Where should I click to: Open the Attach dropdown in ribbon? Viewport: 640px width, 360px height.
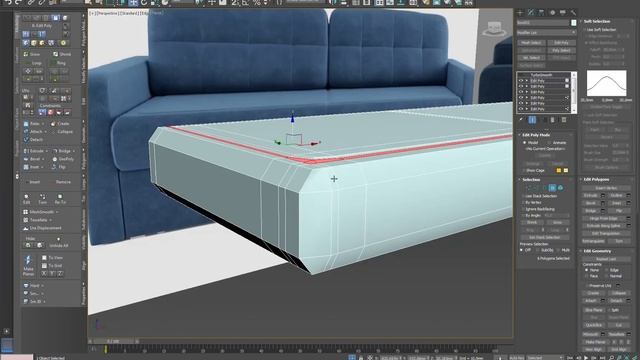45,131
